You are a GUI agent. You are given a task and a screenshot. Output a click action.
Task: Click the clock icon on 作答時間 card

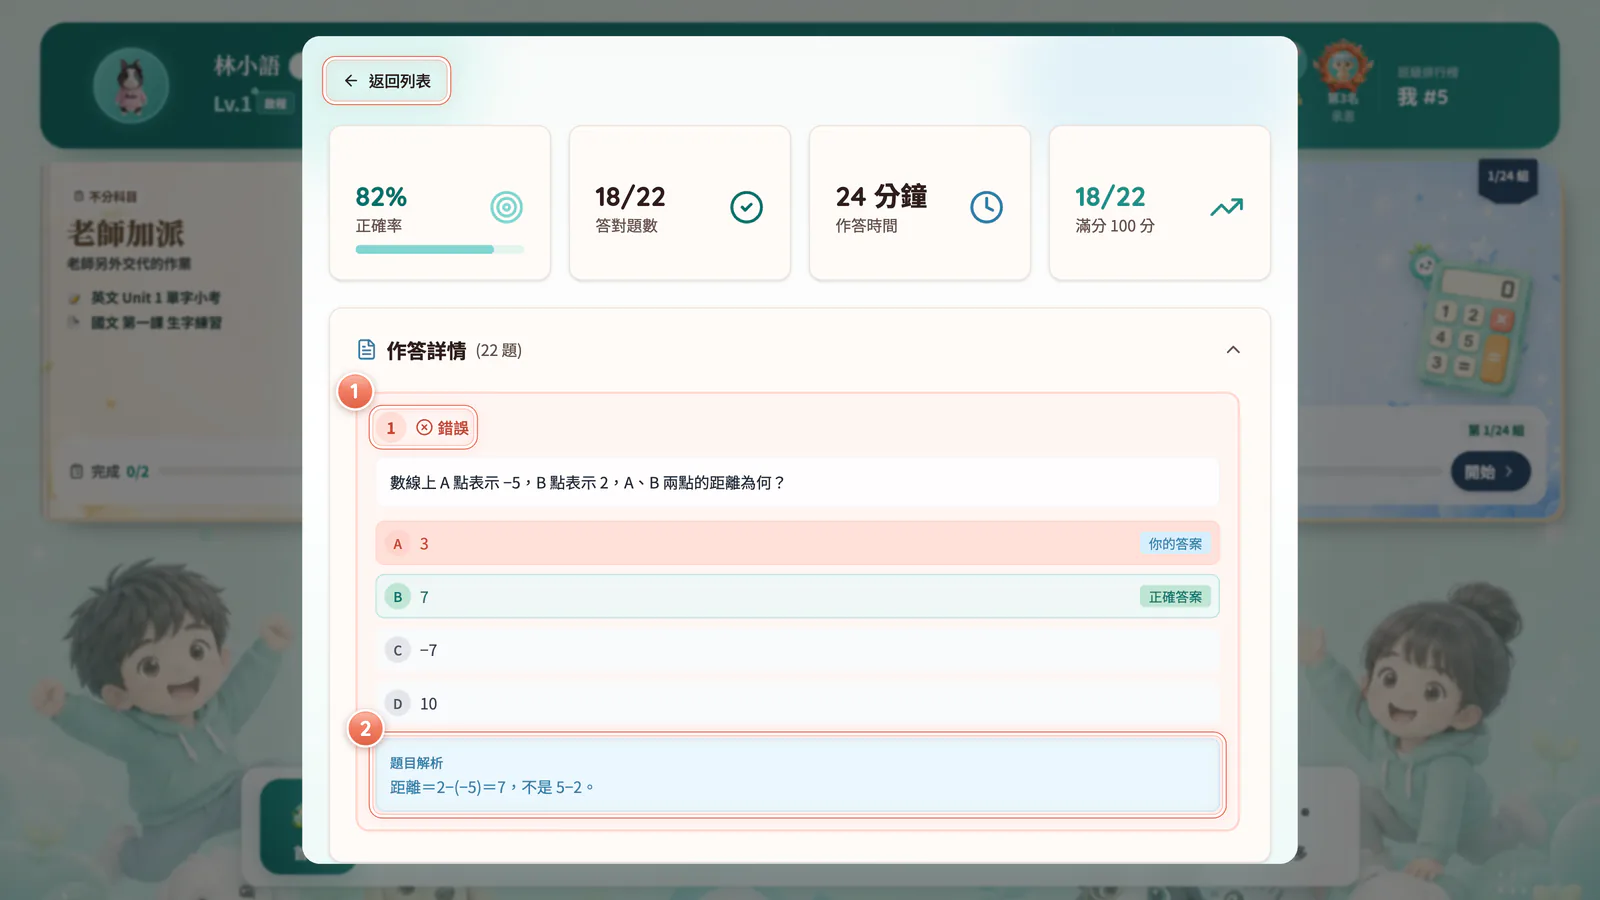(987, 207)
